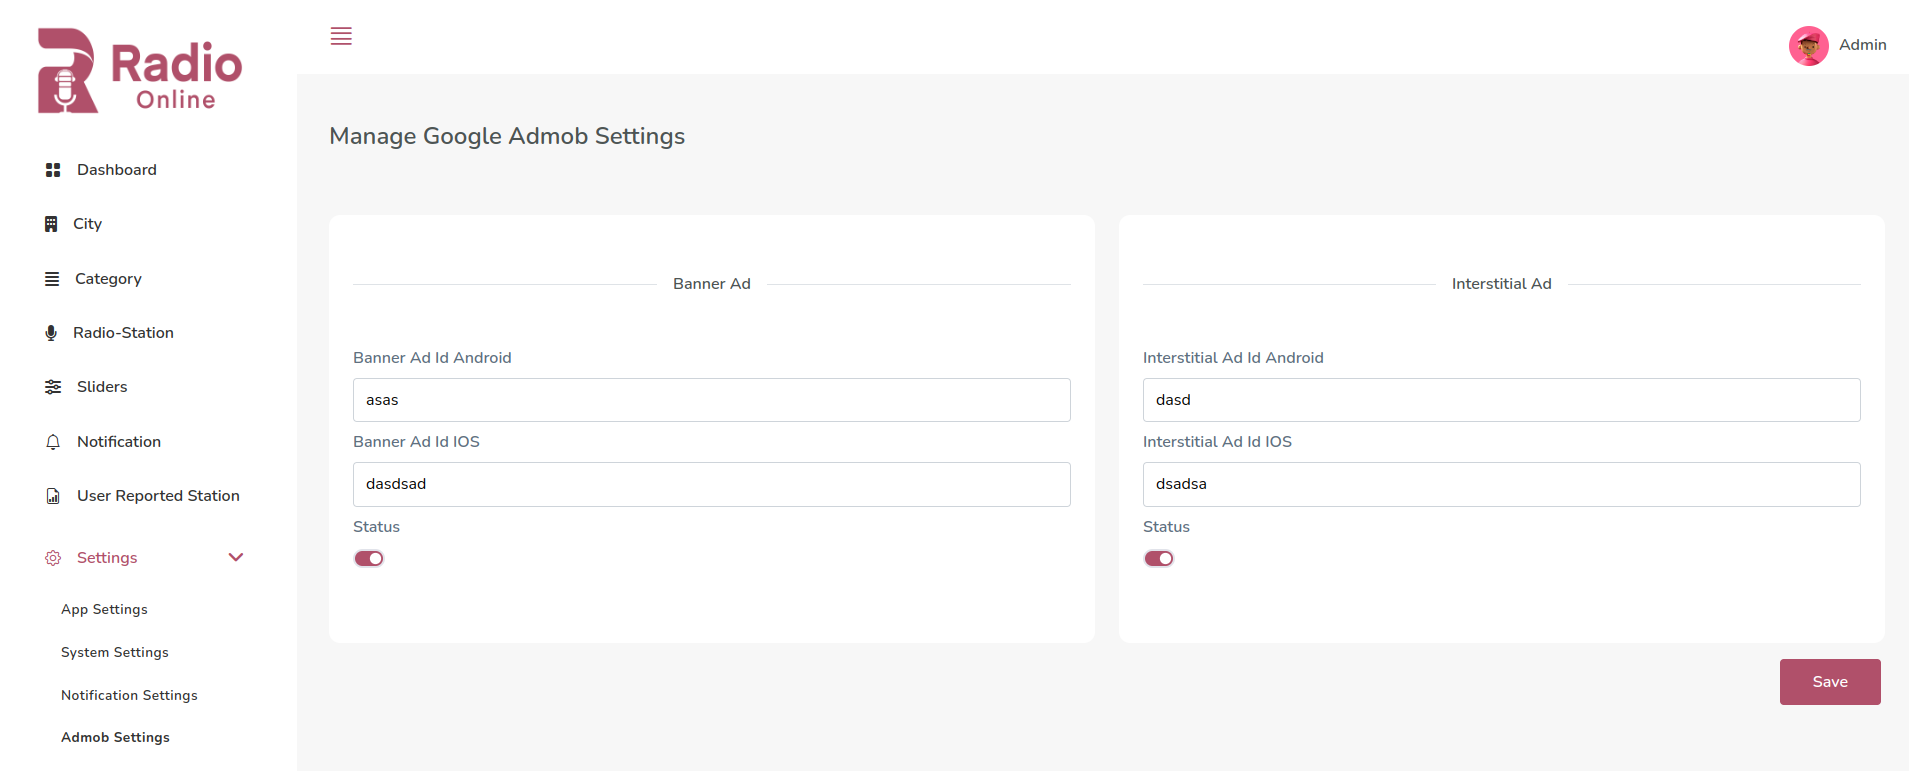1909x771 pixels.
Task: Click the Admin avatar image
Action: 1808,45
